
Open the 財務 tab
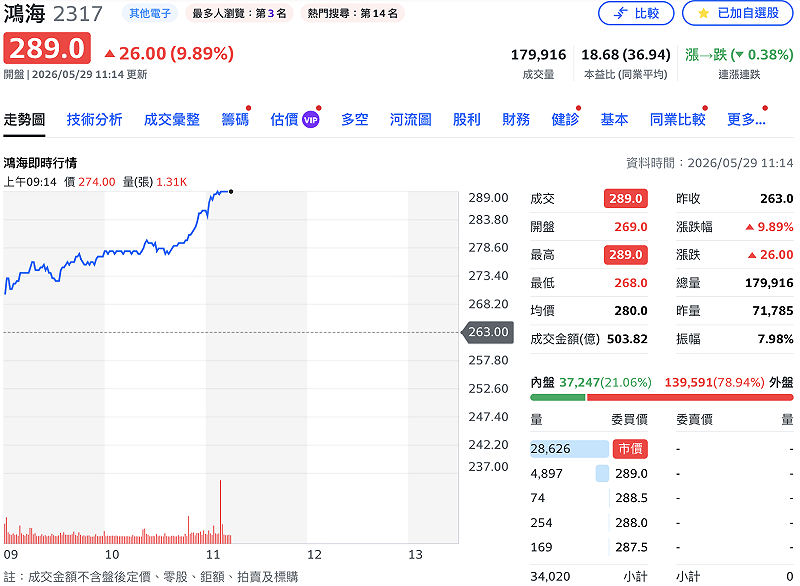click(516, 119)
